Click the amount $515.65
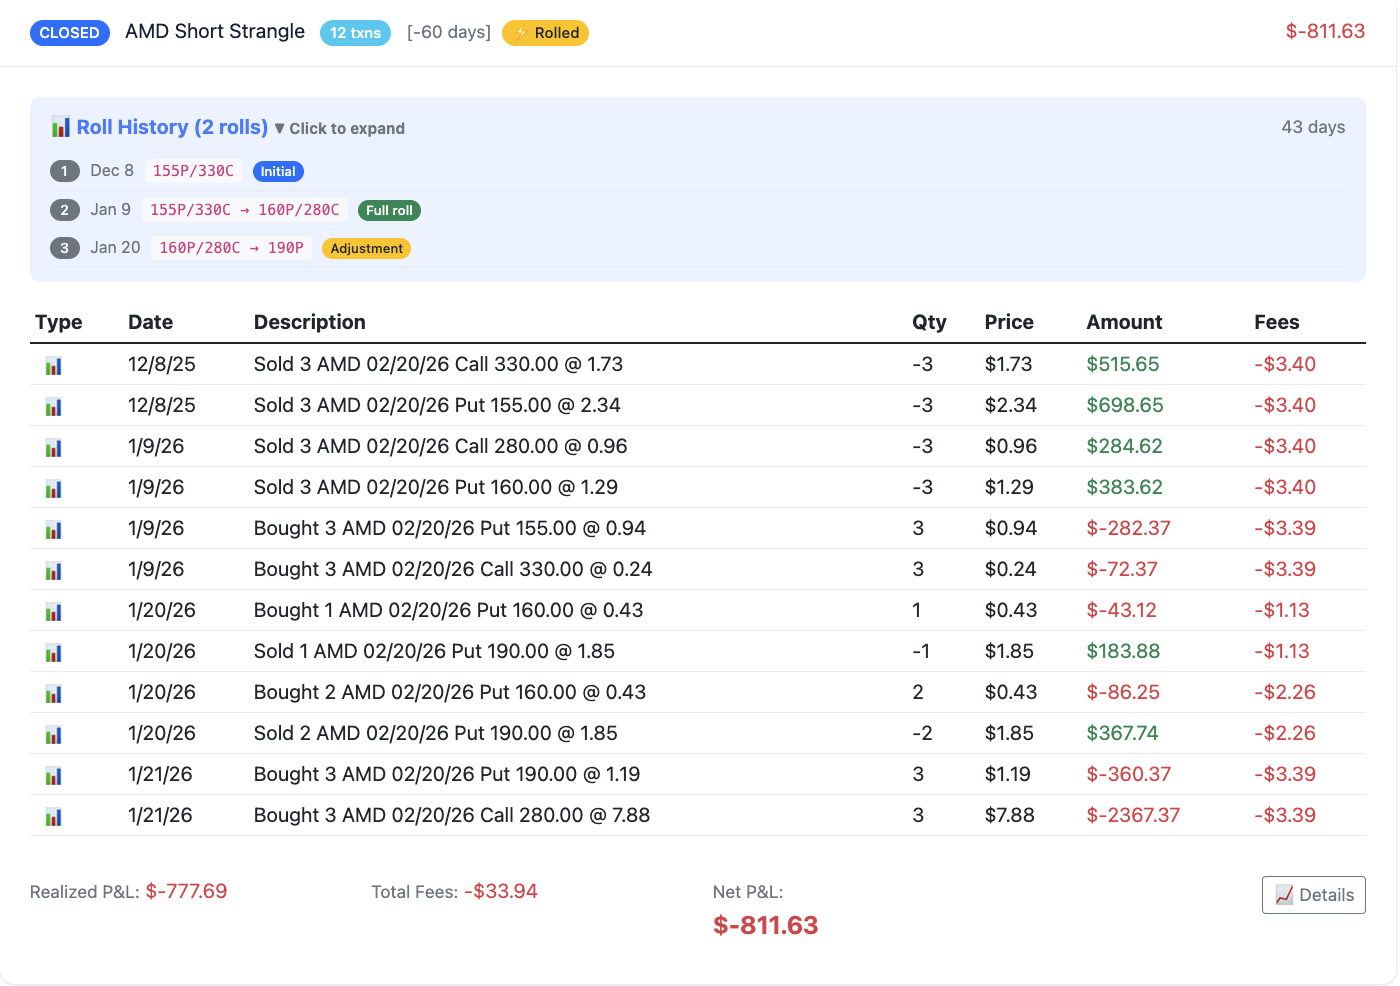 click(x=1123, y=364)
